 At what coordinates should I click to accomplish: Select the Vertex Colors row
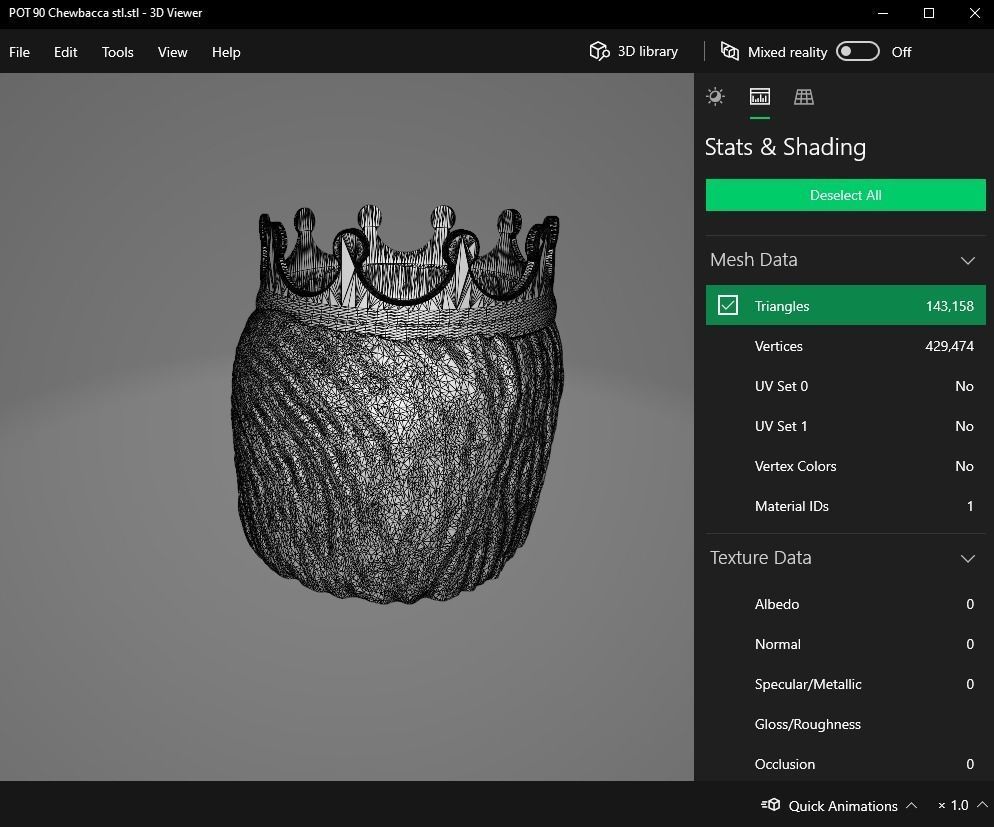846,466
